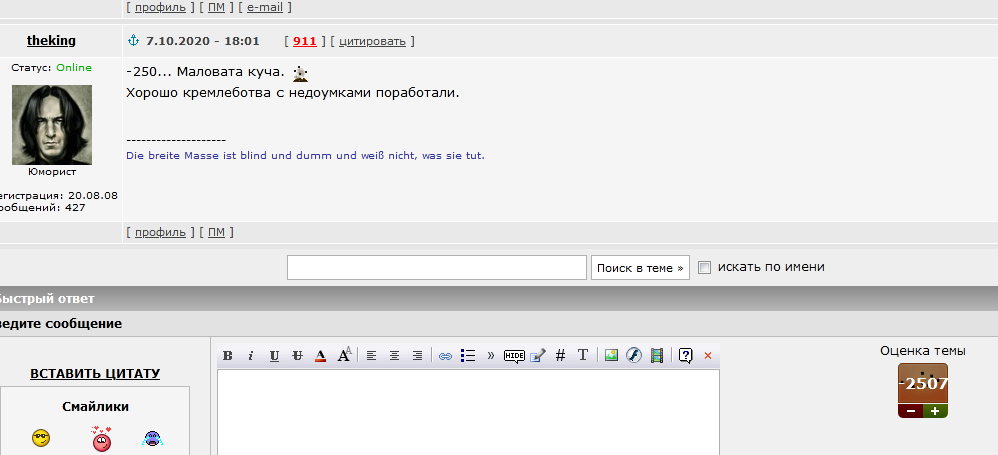Apply strikethrough formatting

(297, 356)
